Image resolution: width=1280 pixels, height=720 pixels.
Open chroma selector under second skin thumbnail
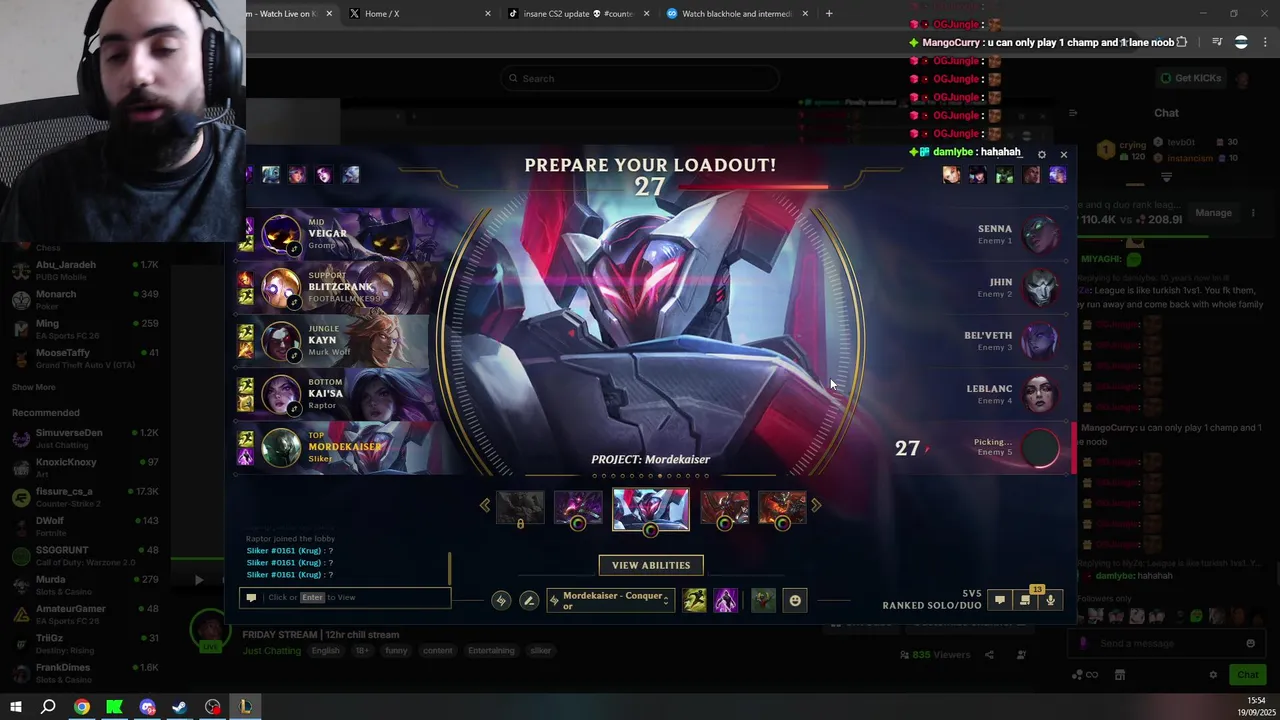coord(578,523)
